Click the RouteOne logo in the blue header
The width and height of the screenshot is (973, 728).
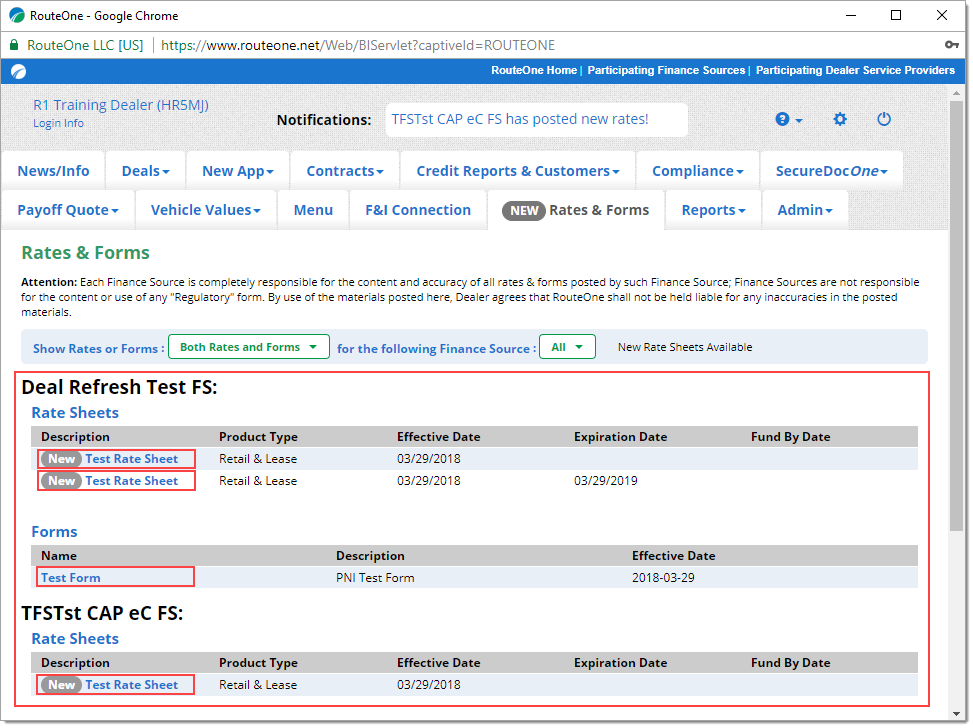19,71
